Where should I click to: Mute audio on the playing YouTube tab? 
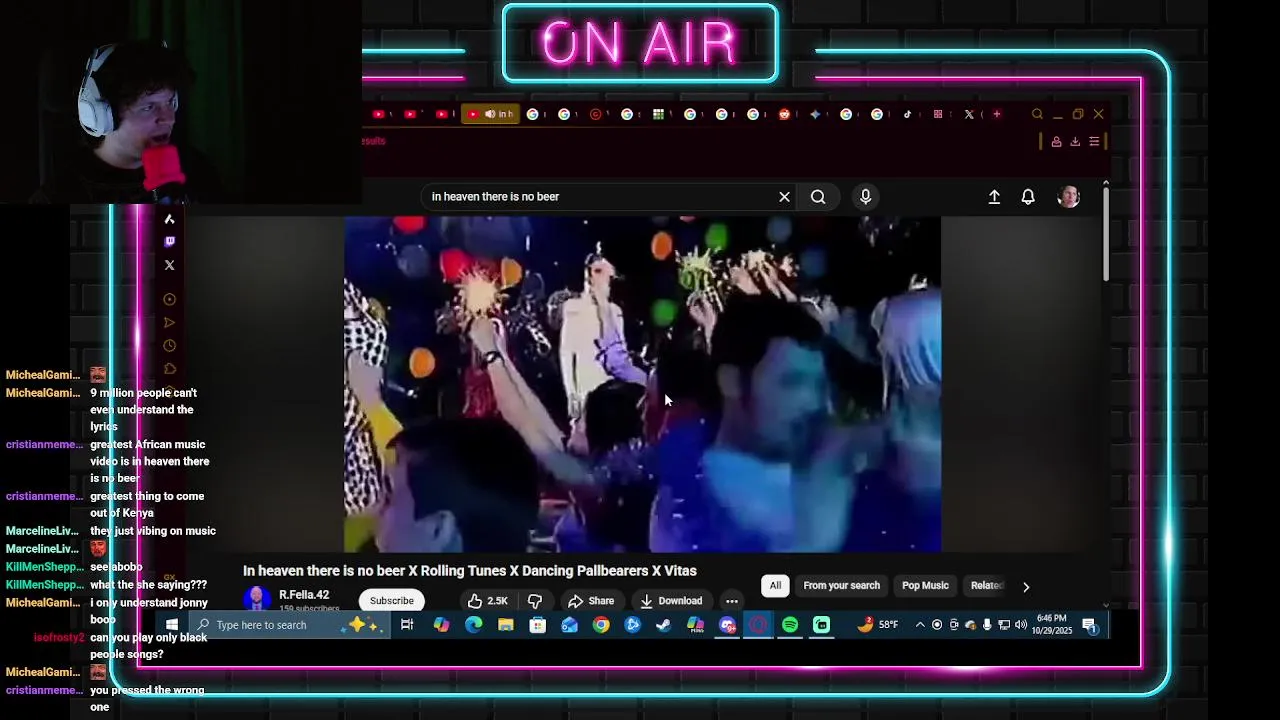(x=490, y=114)
